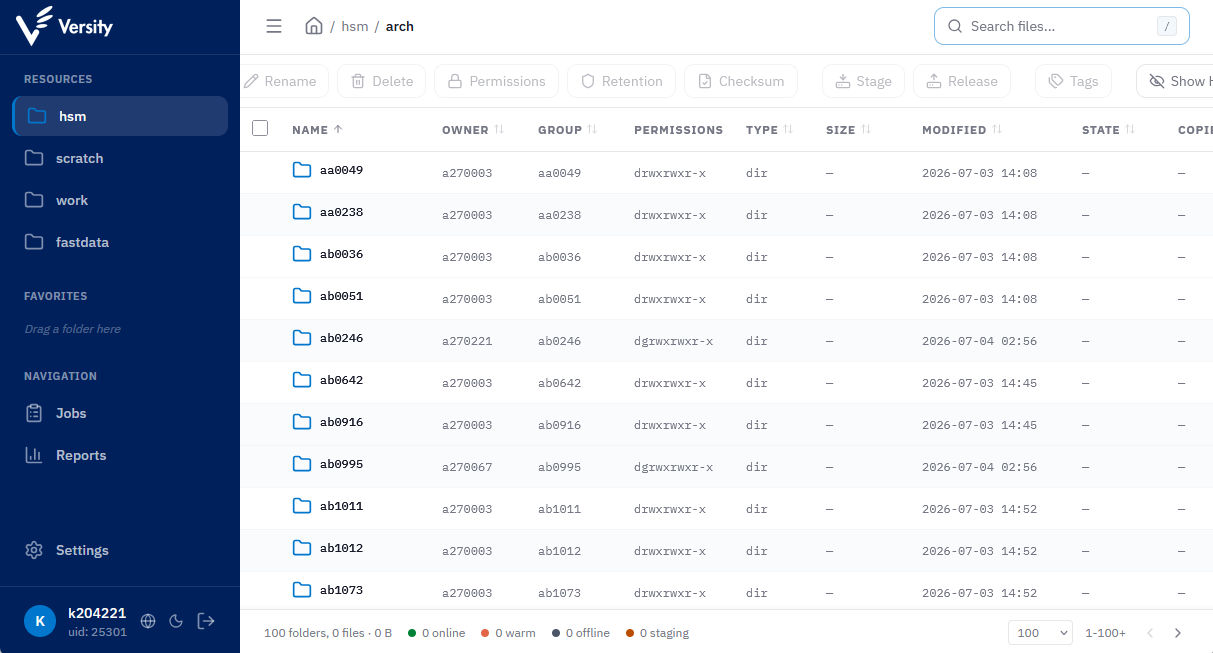
Task: Toggle dark mode moon icon
Action: 176,621
